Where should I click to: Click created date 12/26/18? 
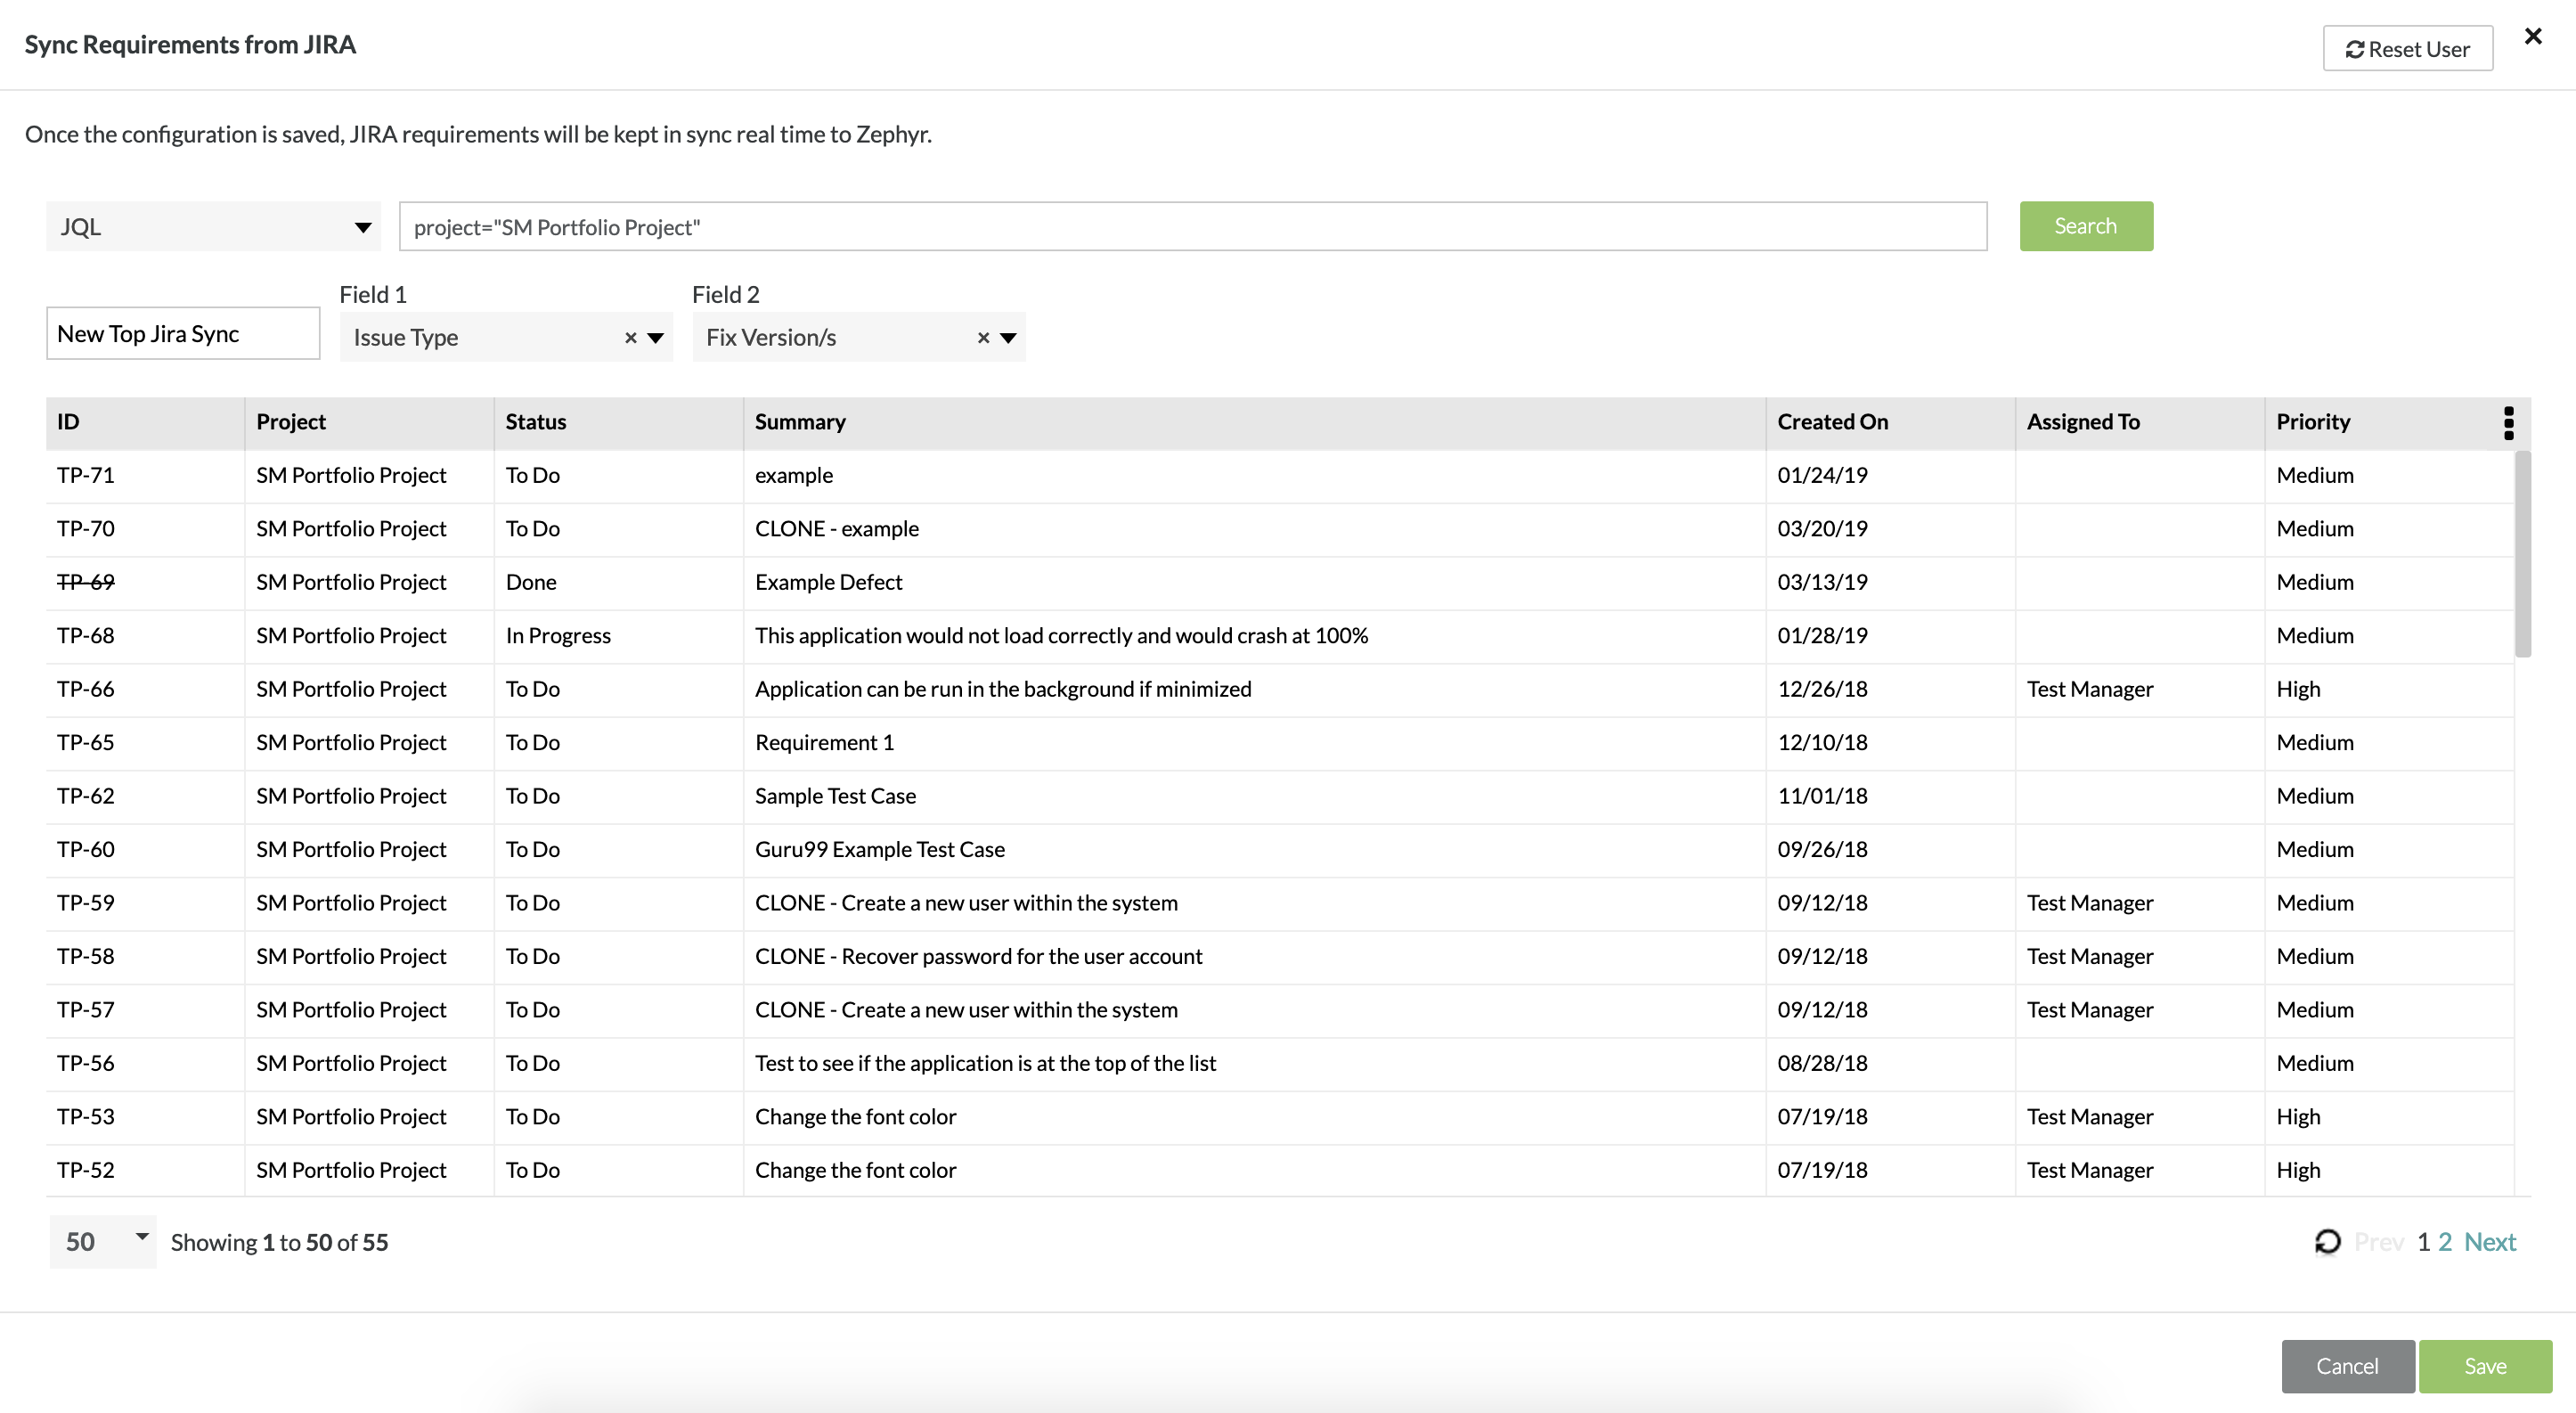[1823, 689]
